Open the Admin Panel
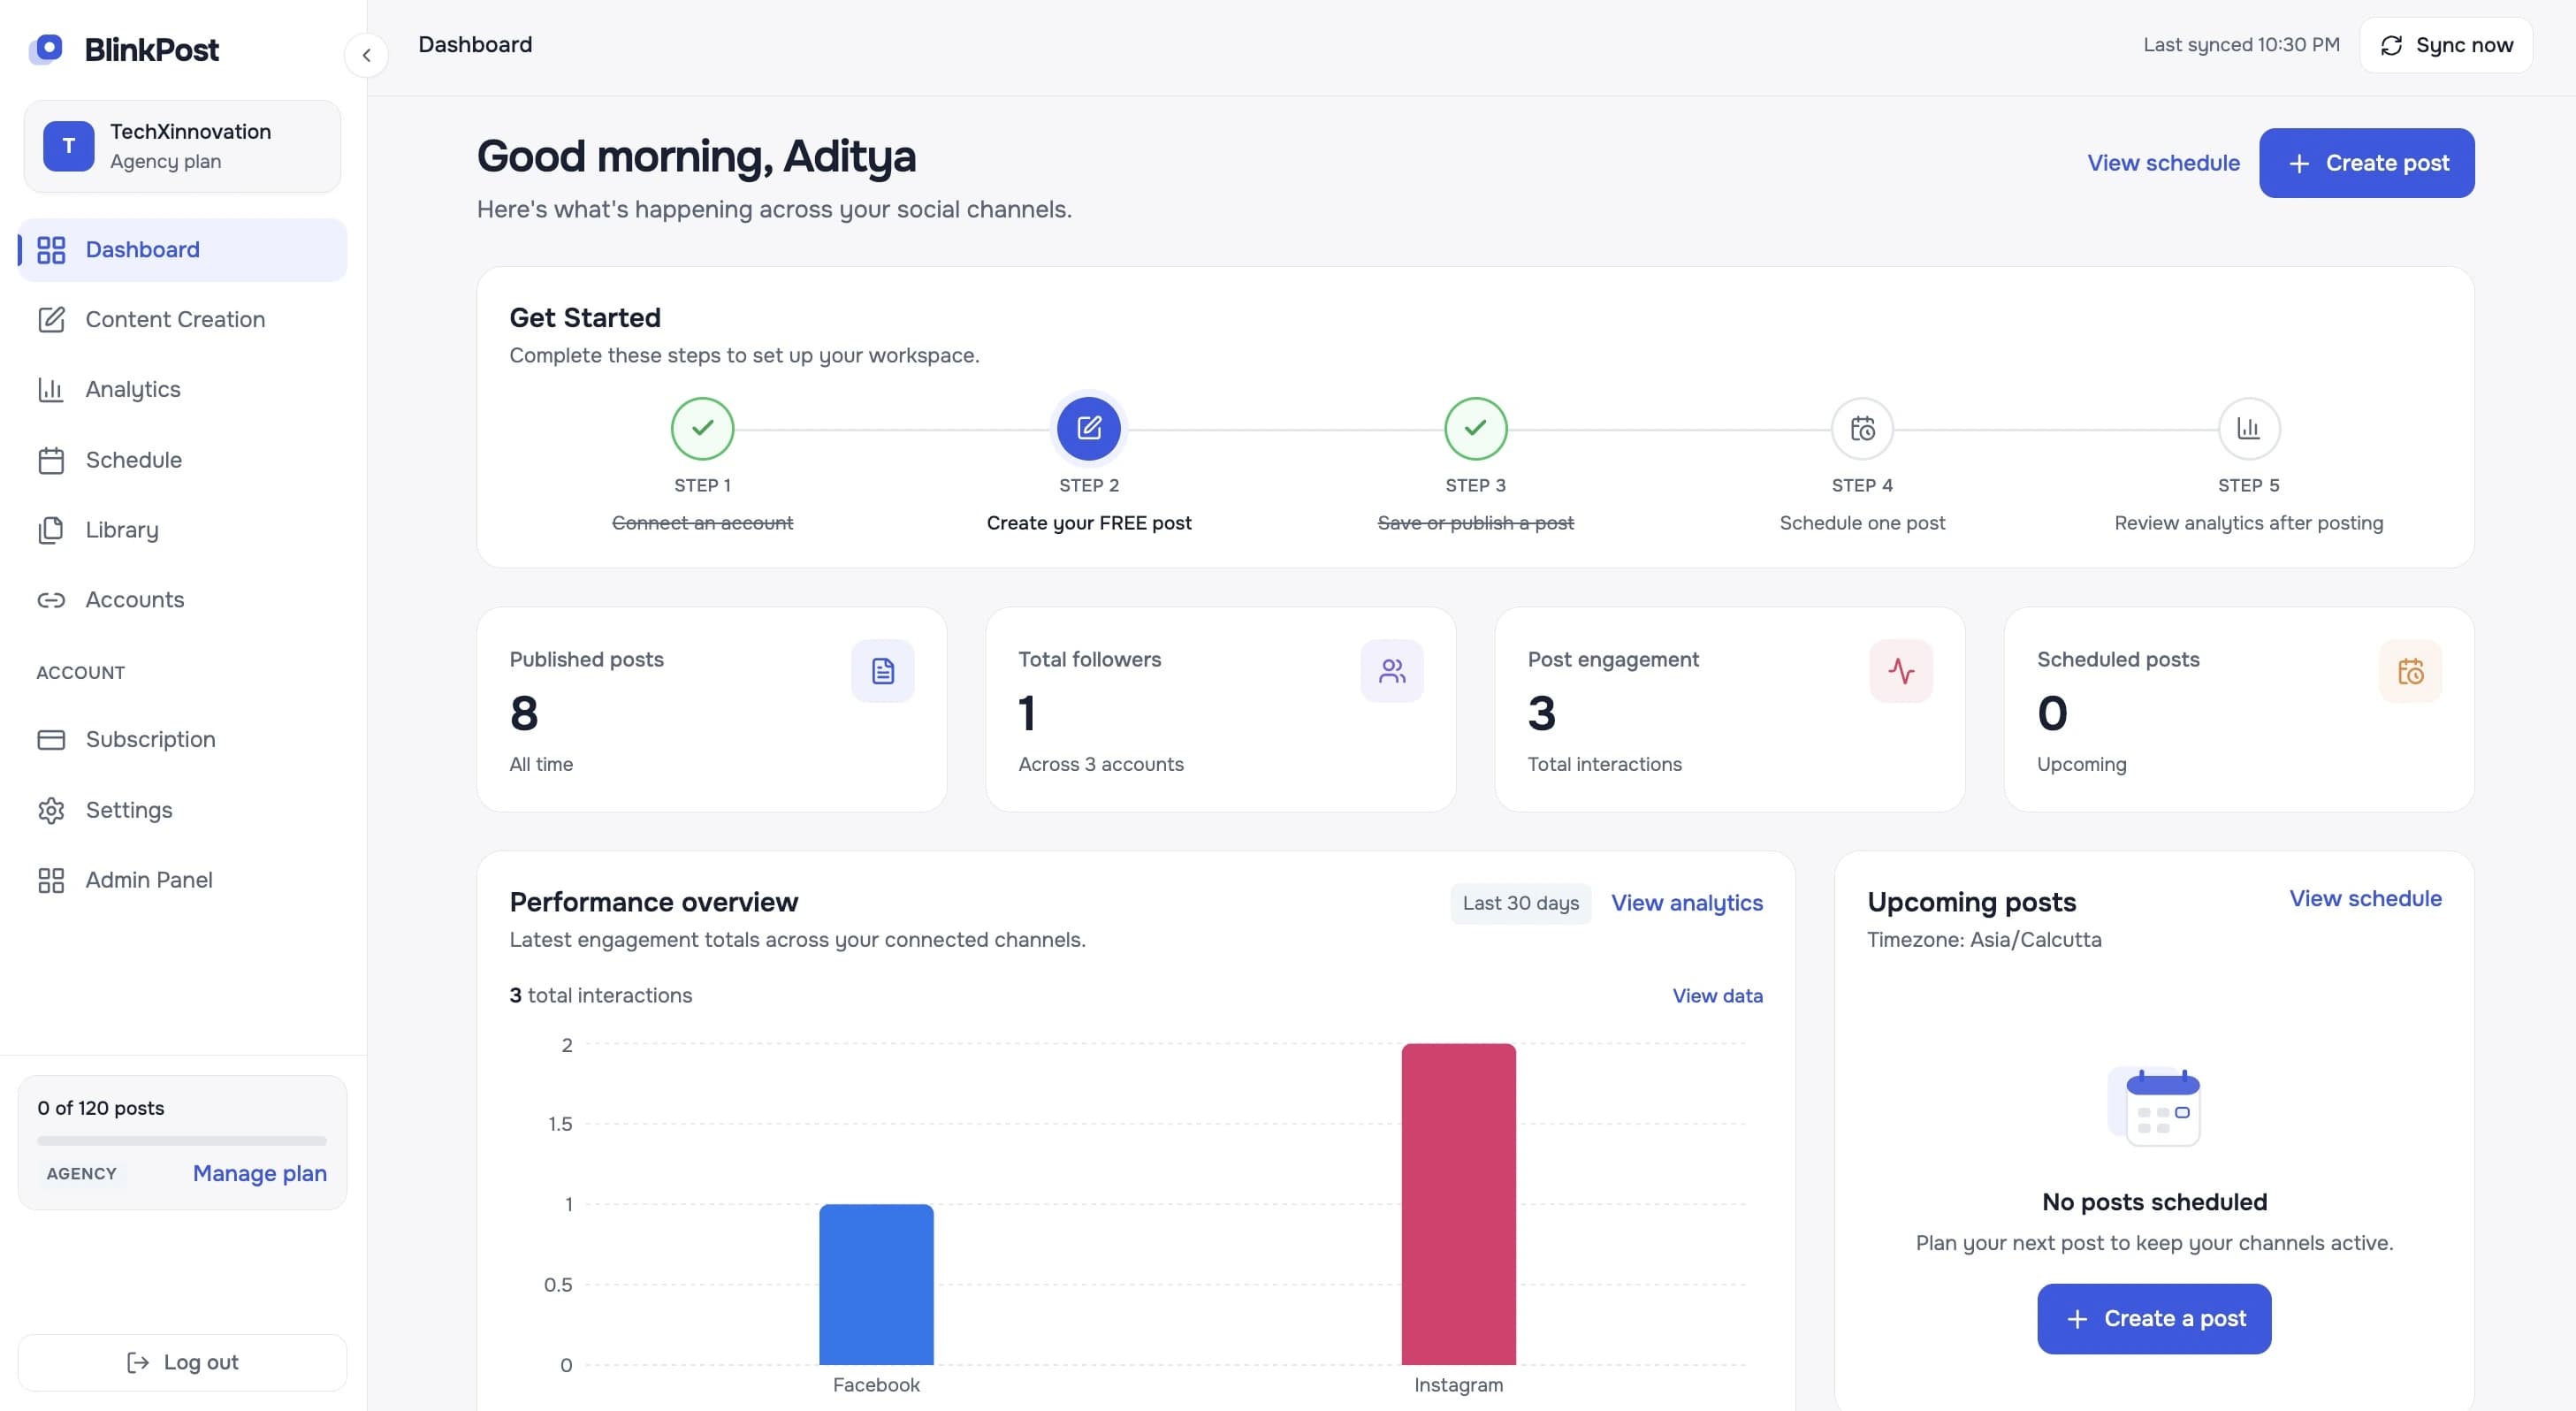The image size is (2576, 1411). point(182,880)
